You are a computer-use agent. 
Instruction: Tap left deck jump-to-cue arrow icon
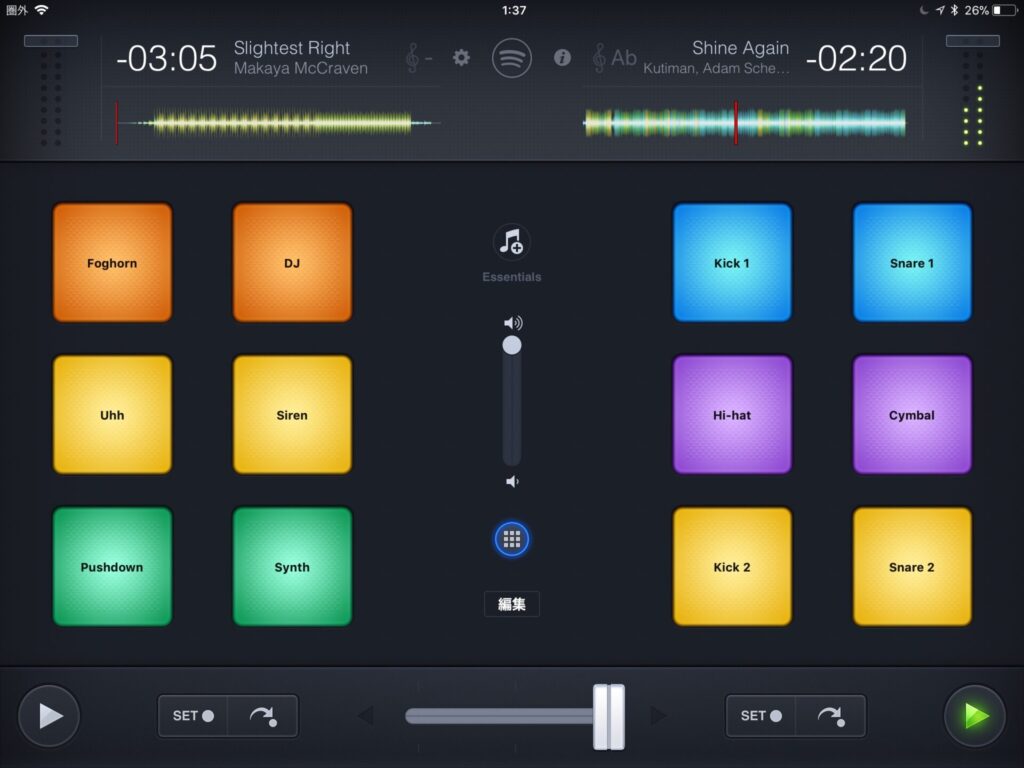(263, 716)
